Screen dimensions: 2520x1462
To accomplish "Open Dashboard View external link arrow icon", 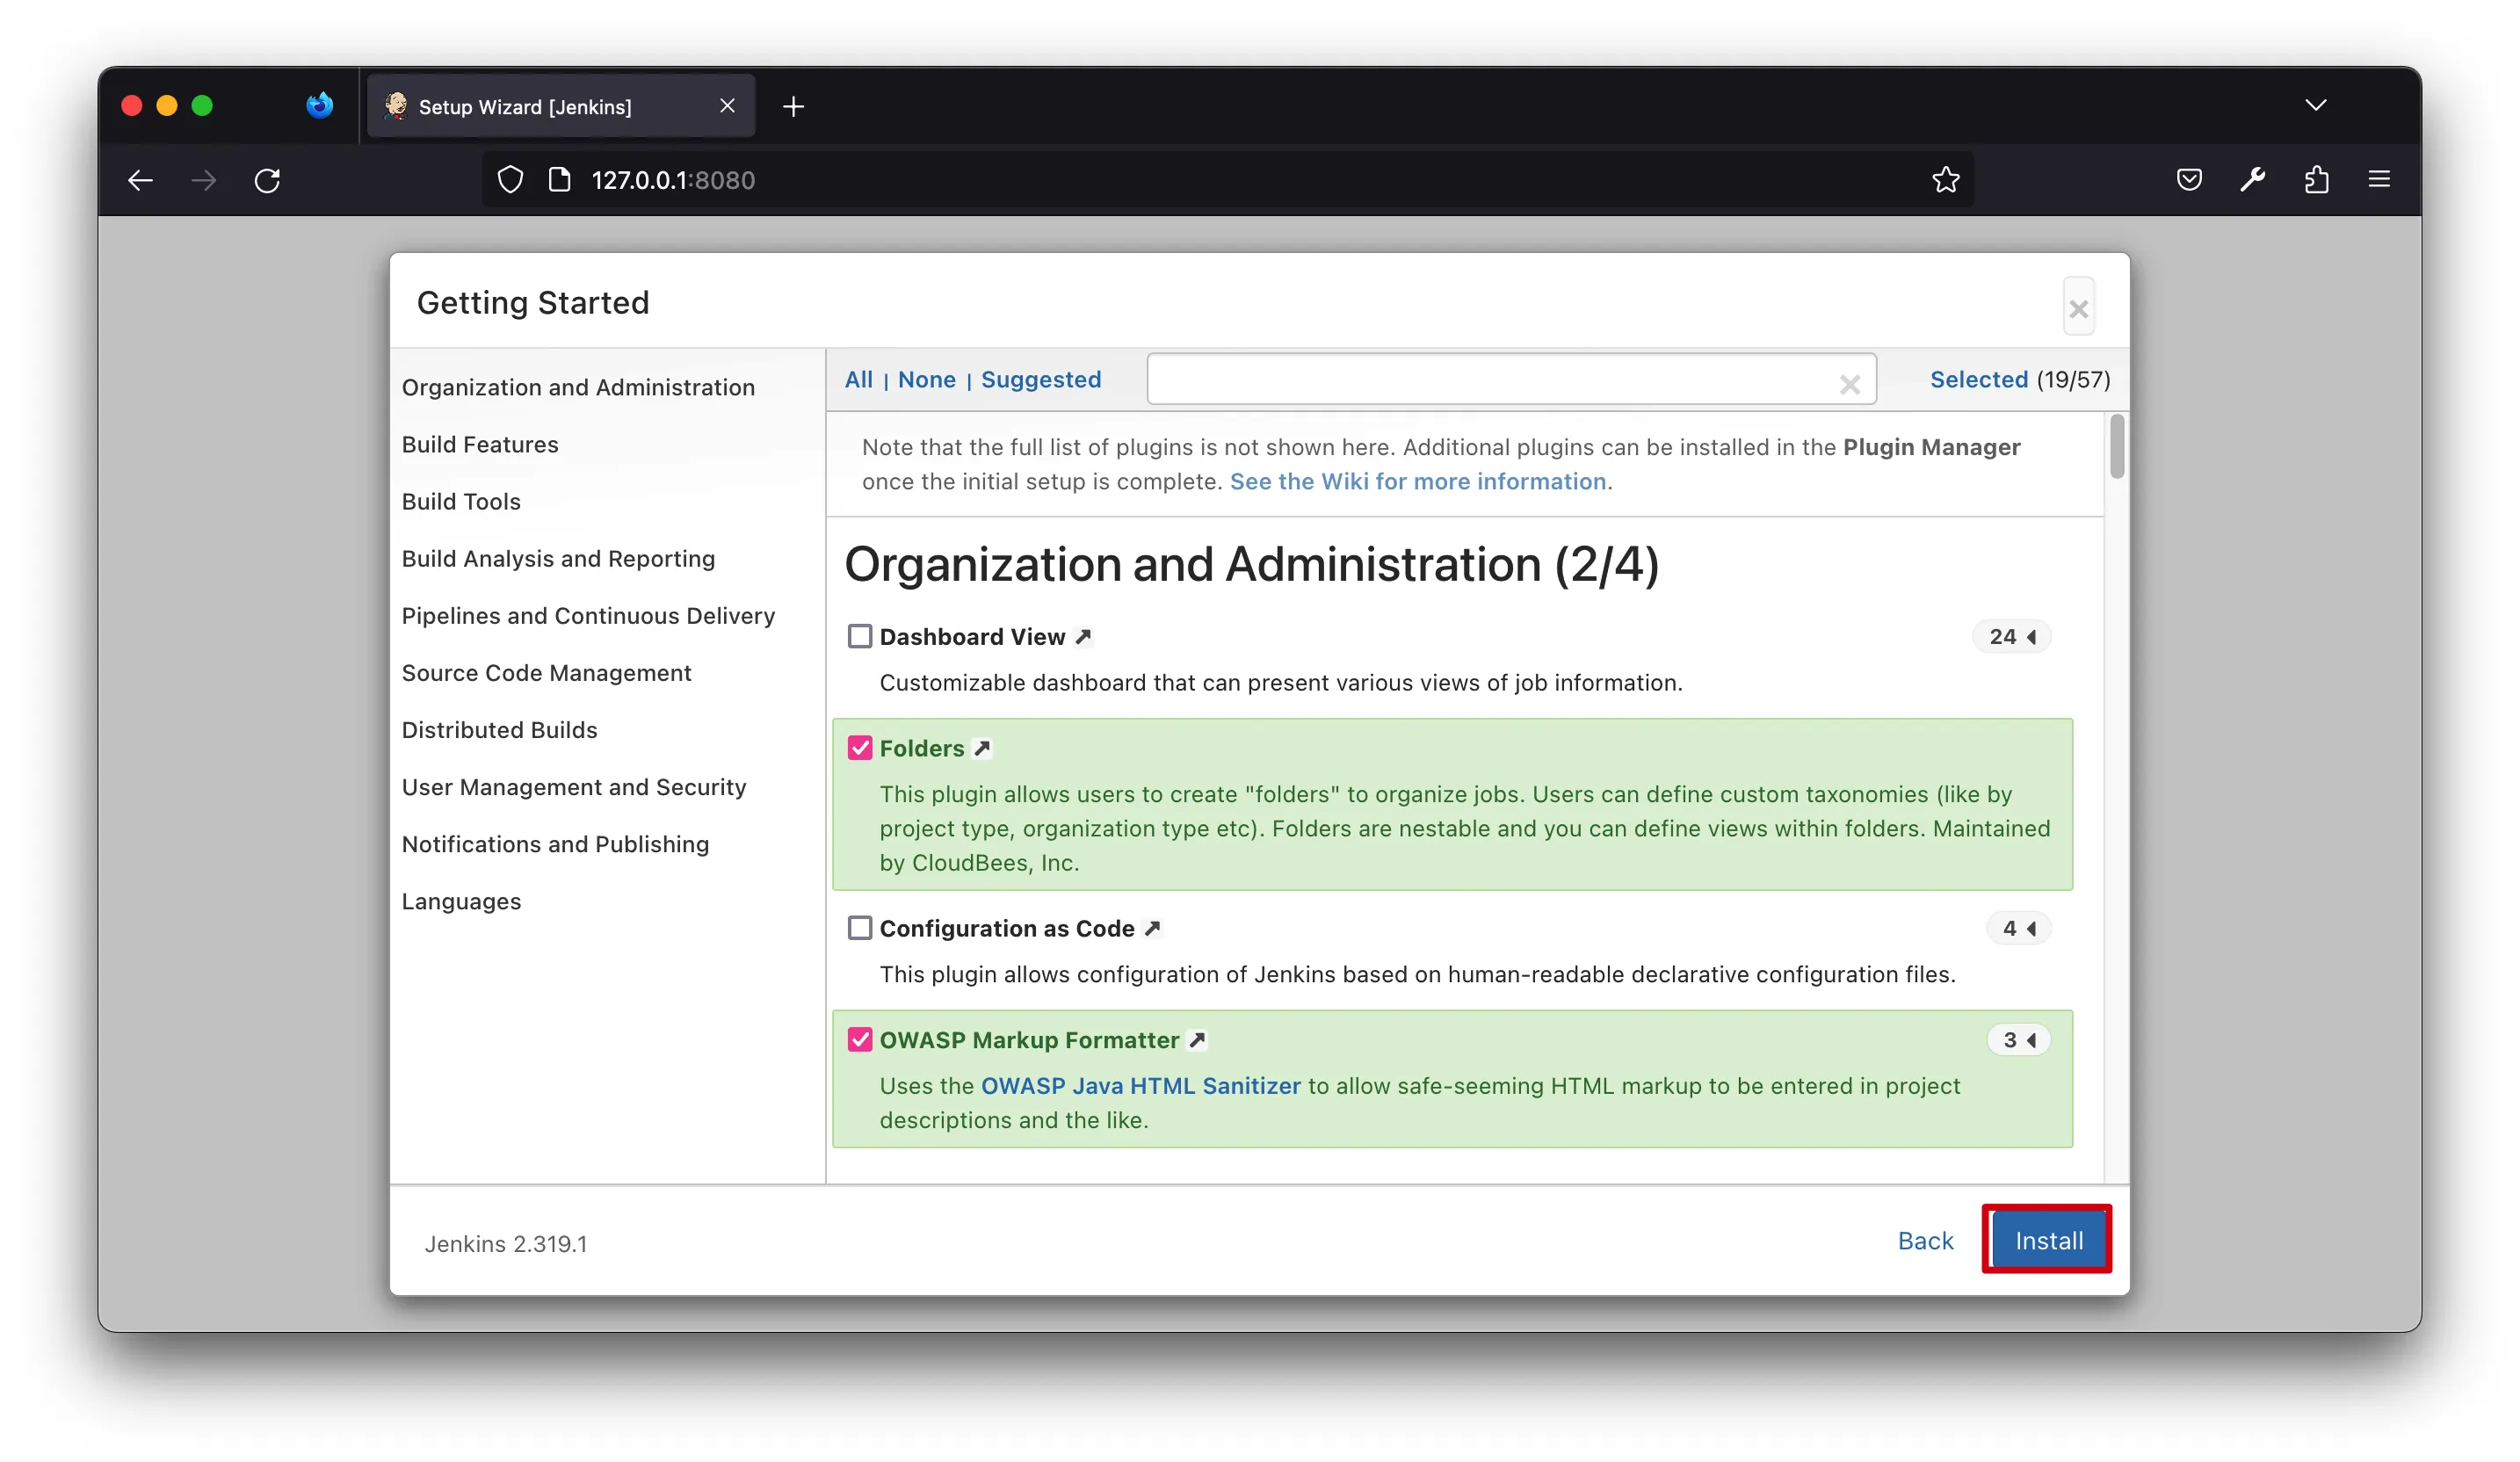I will click(x=1083, y=637).
